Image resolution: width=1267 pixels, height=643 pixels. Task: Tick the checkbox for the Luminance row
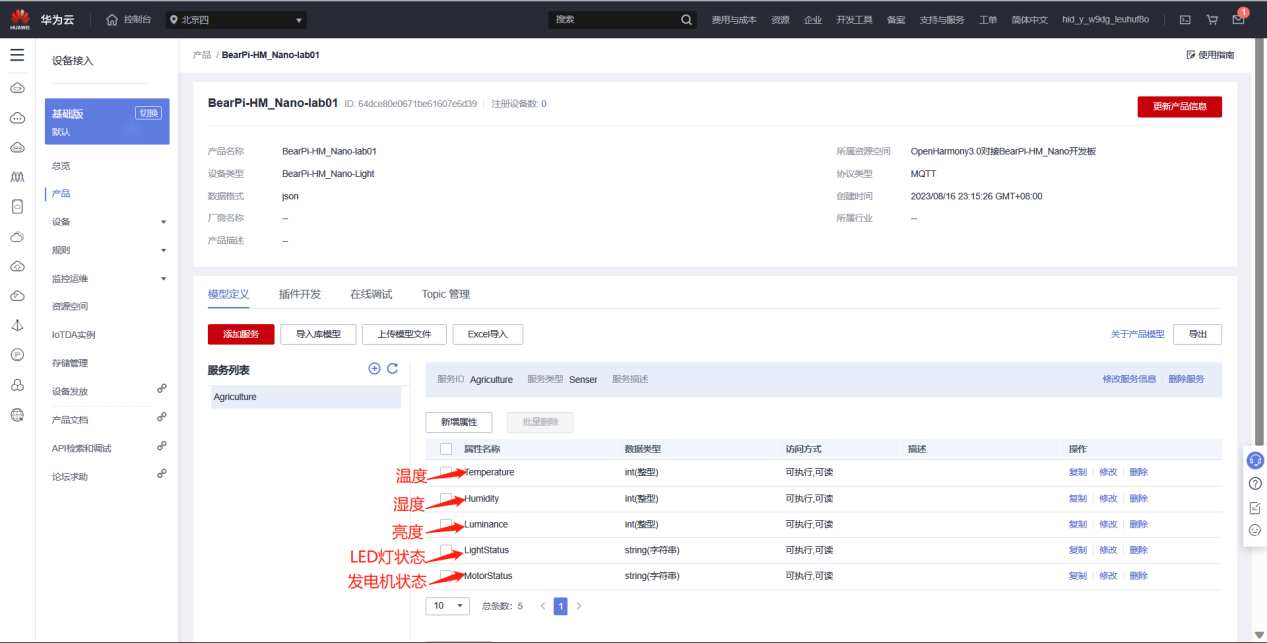446,524
